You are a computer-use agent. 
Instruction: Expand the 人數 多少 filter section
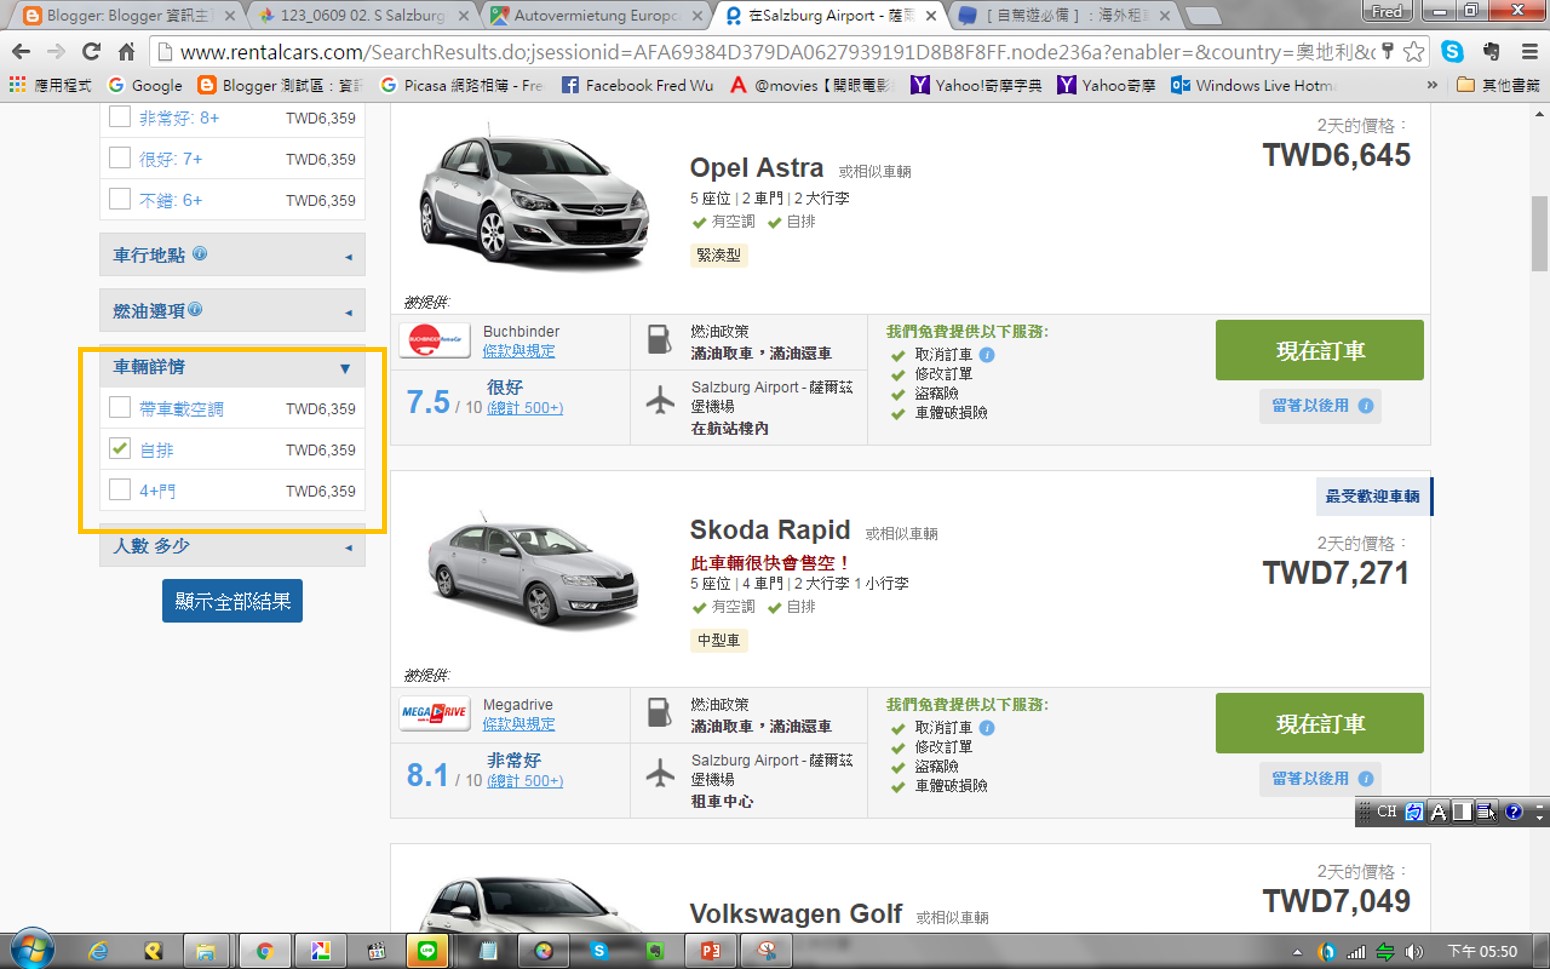232,546
